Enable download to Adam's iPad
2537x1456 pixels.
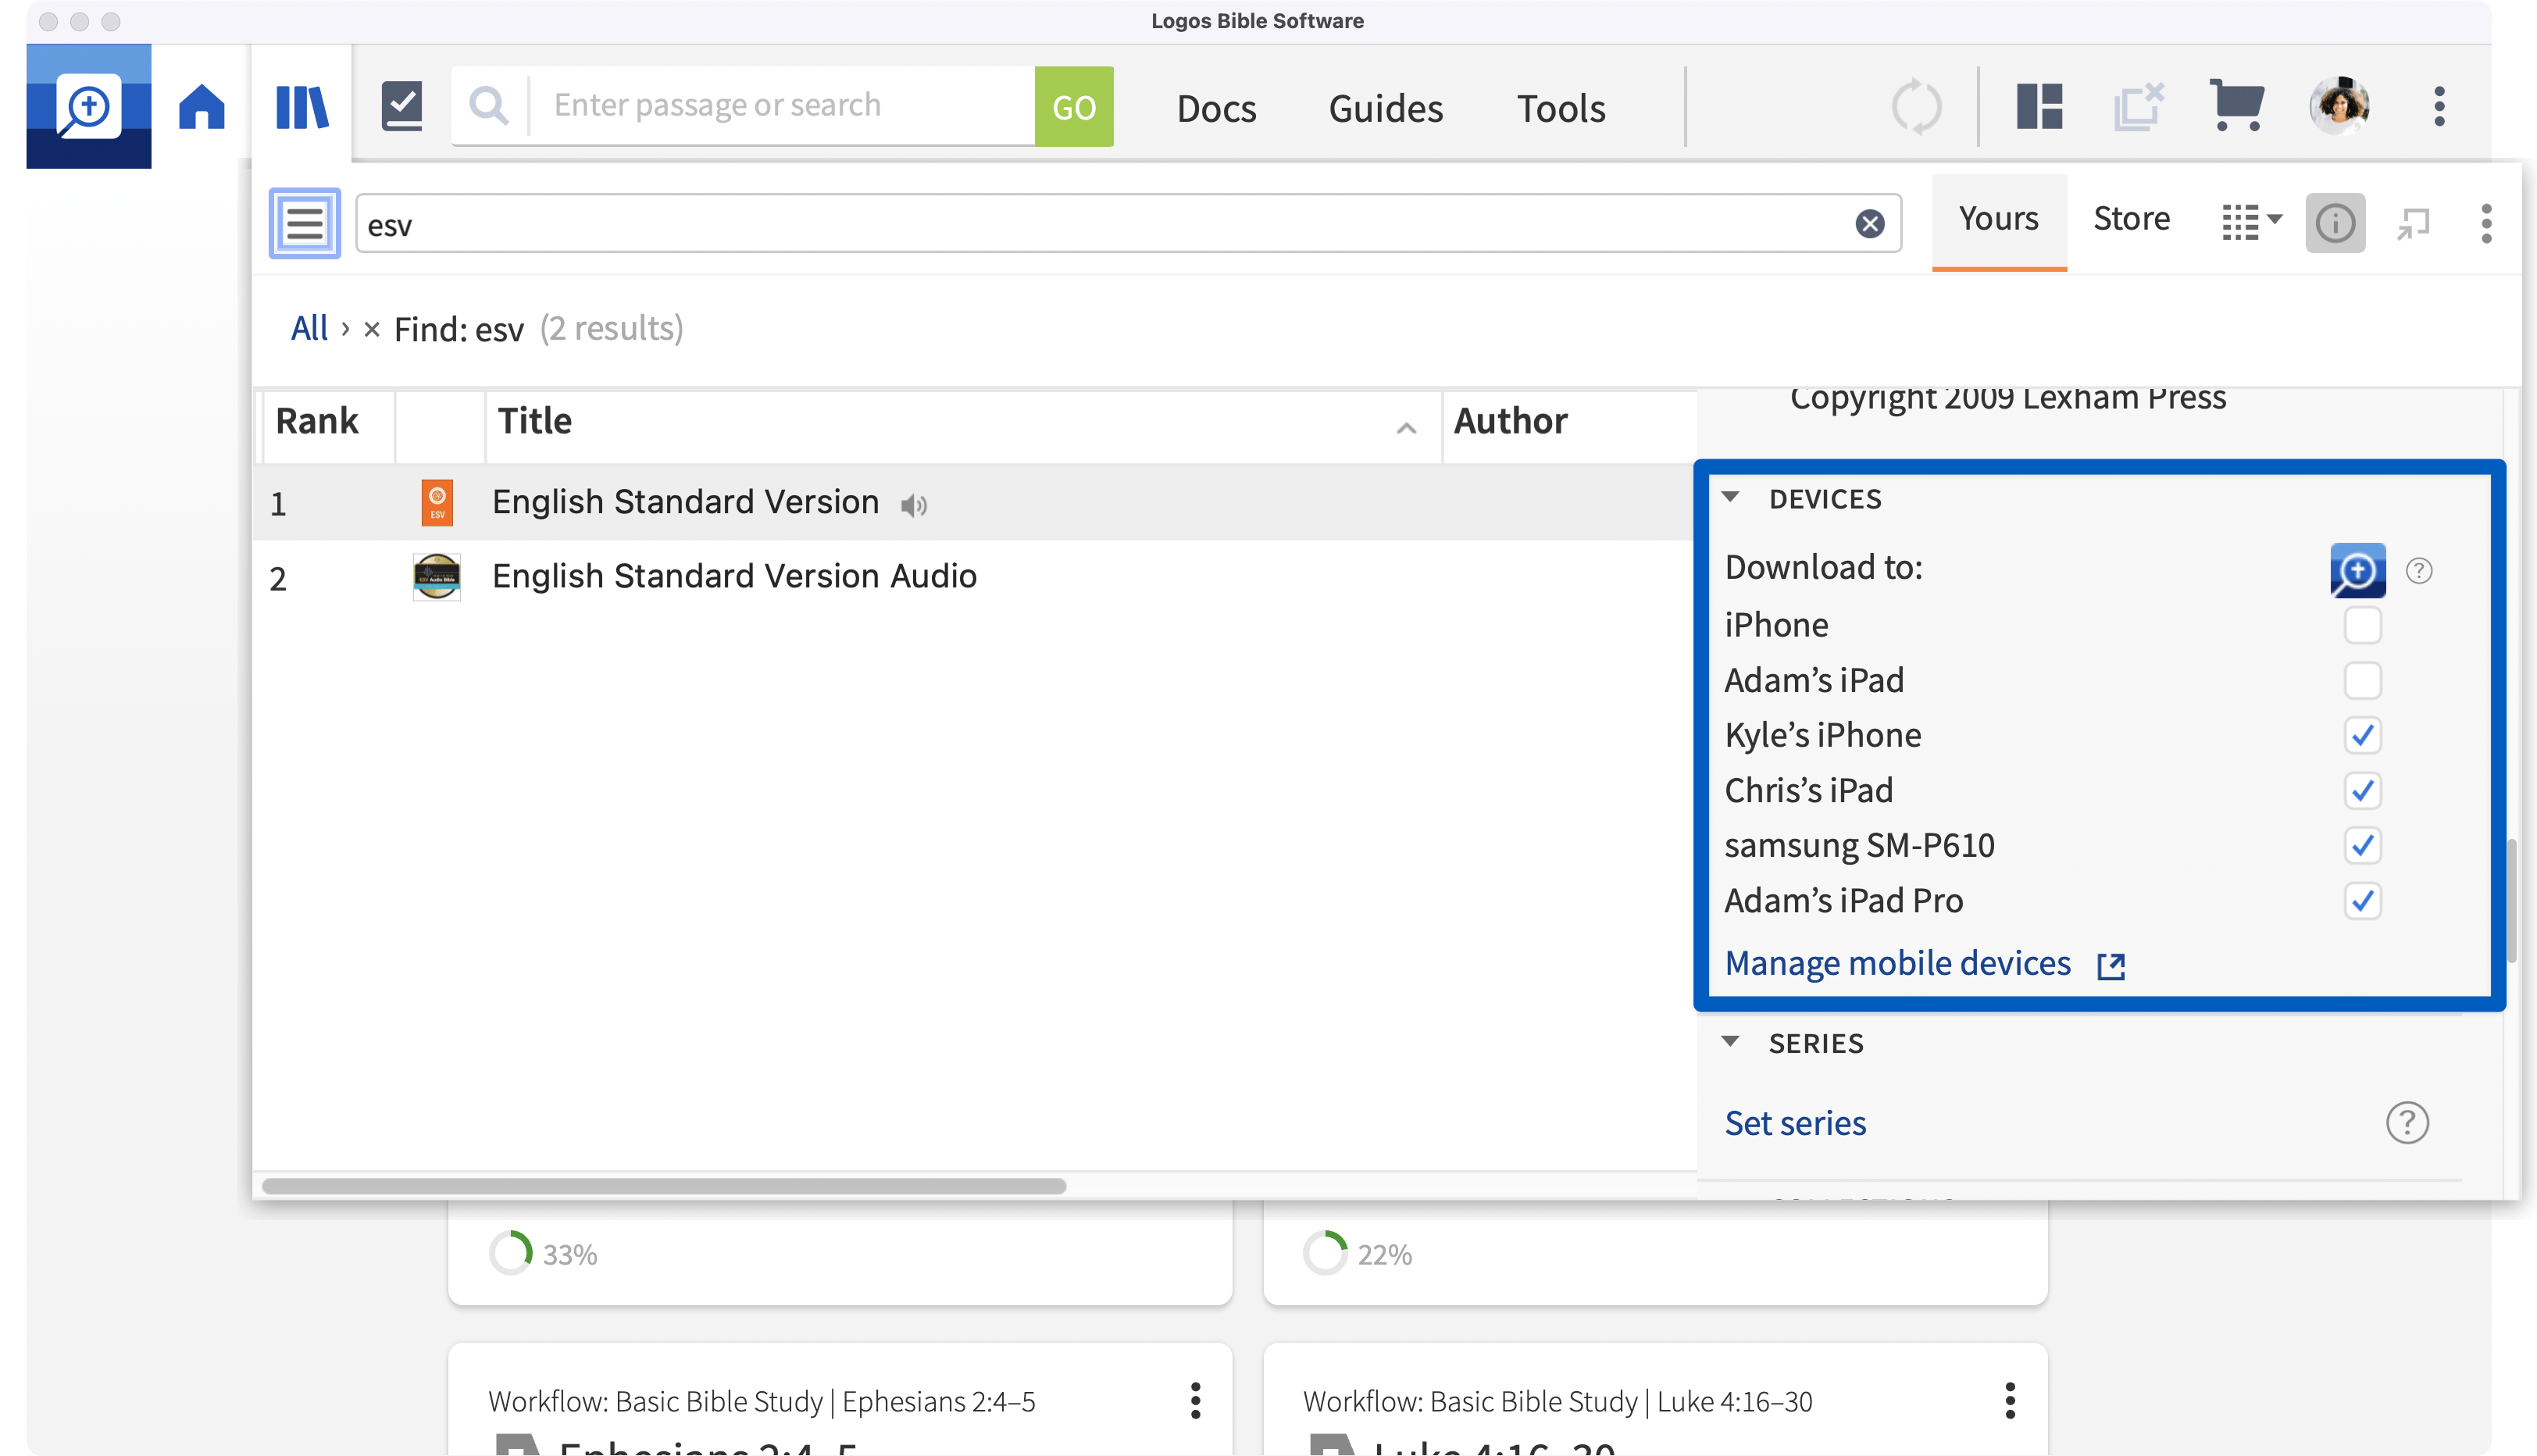(x=2362, y=681)
